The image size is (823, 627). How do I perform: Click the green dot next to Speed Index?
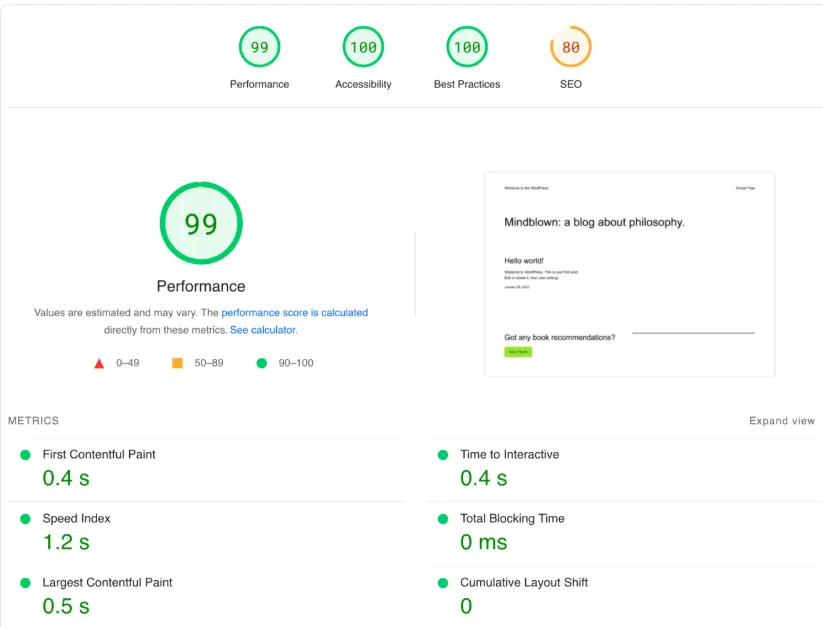[25, 519]
